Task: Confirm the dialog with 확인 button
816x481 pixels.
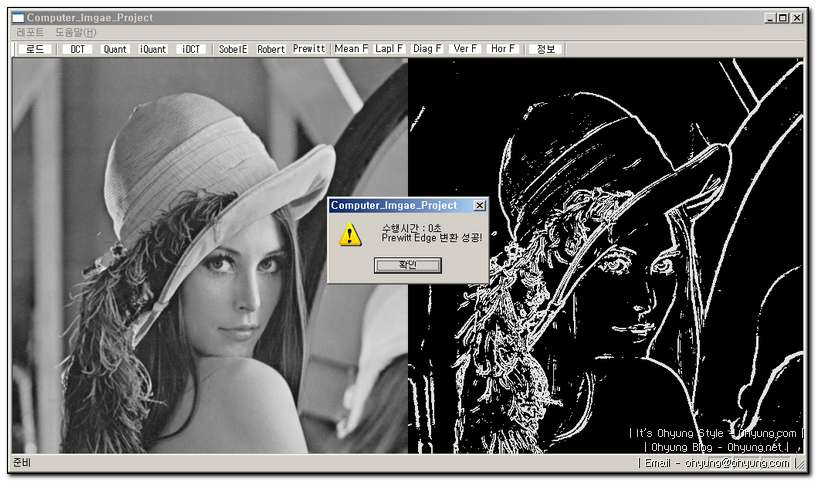Action: pos(408,265)
